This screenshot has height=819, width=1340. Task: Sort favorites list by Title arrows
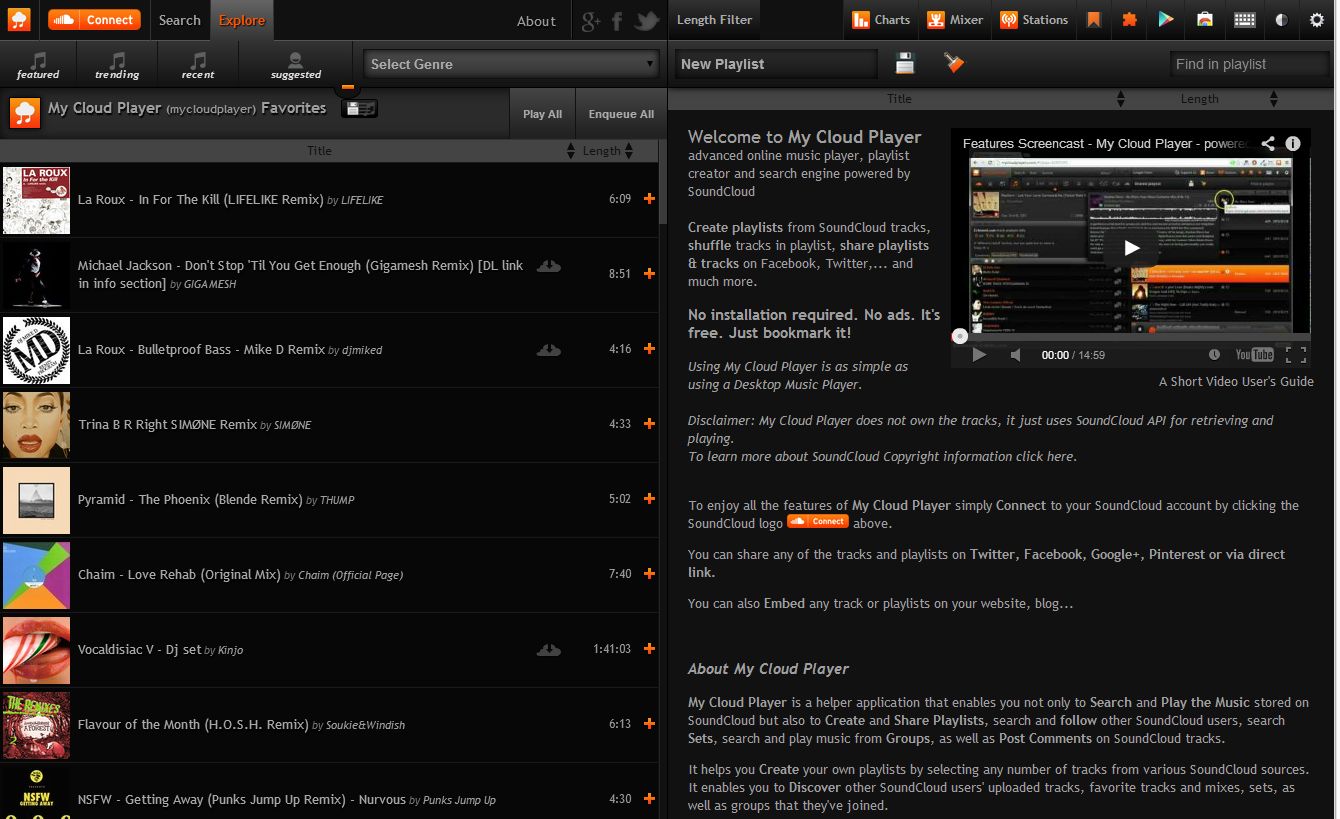(x=573, y=151)
